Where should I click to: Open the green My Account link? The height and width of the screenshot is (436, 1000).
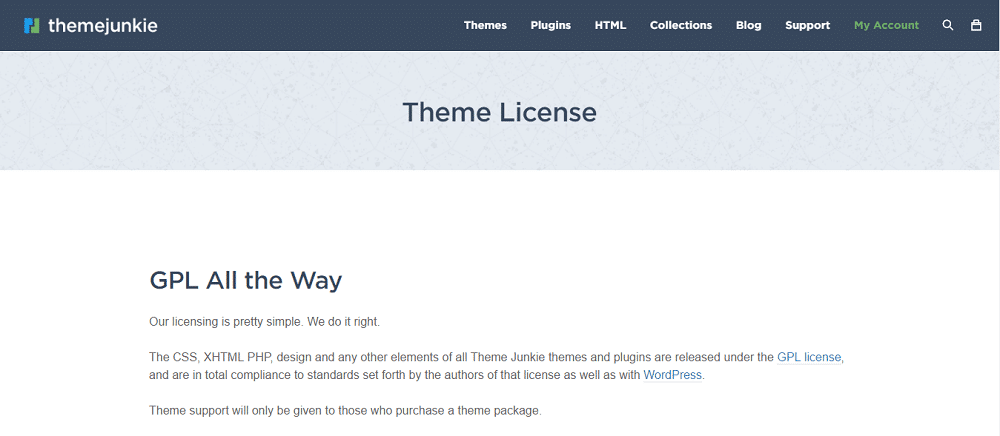886,25
